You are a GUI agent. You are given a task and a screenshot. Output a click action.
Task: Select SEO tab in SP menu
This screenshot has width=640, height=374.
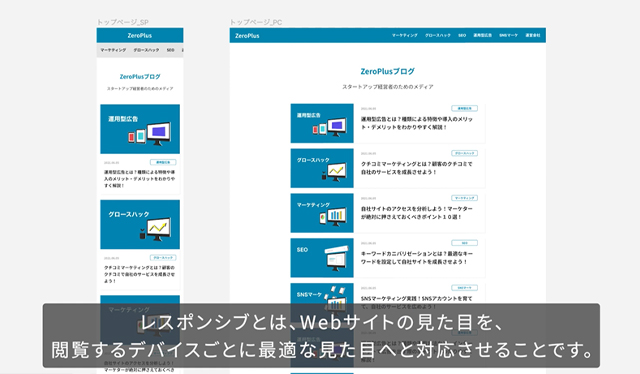click(170, 50)
